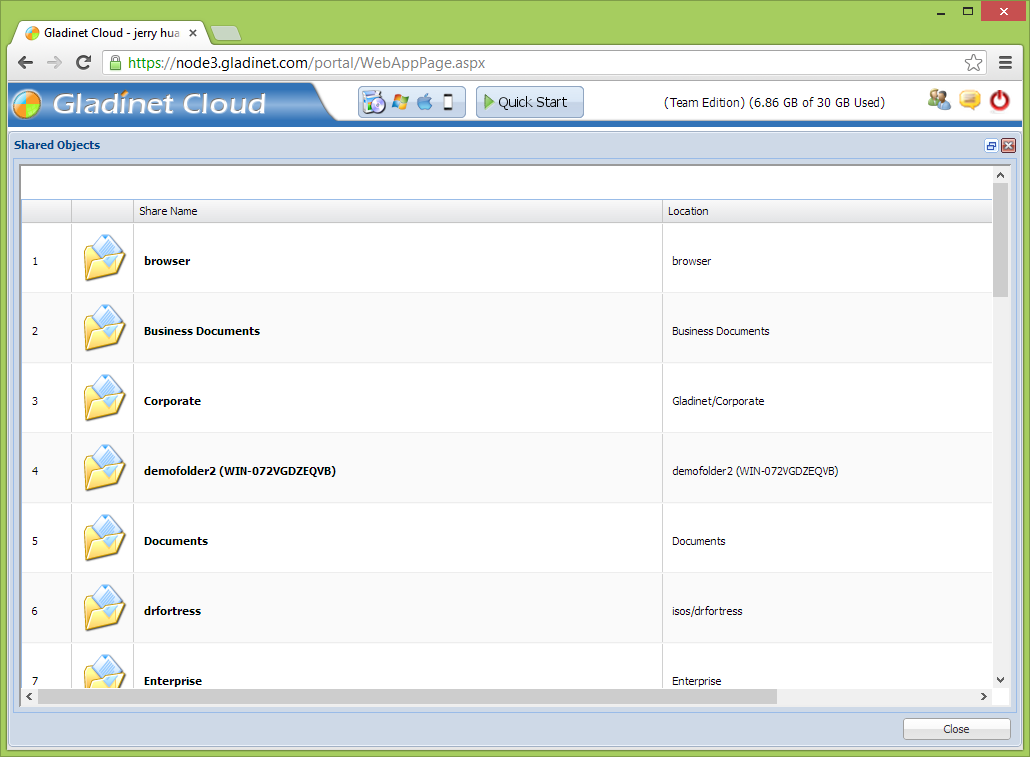Viewport: 1030px width, 757px height.
Task: Click the drfortress shared folder icon
Action: (x=103, y=608)
